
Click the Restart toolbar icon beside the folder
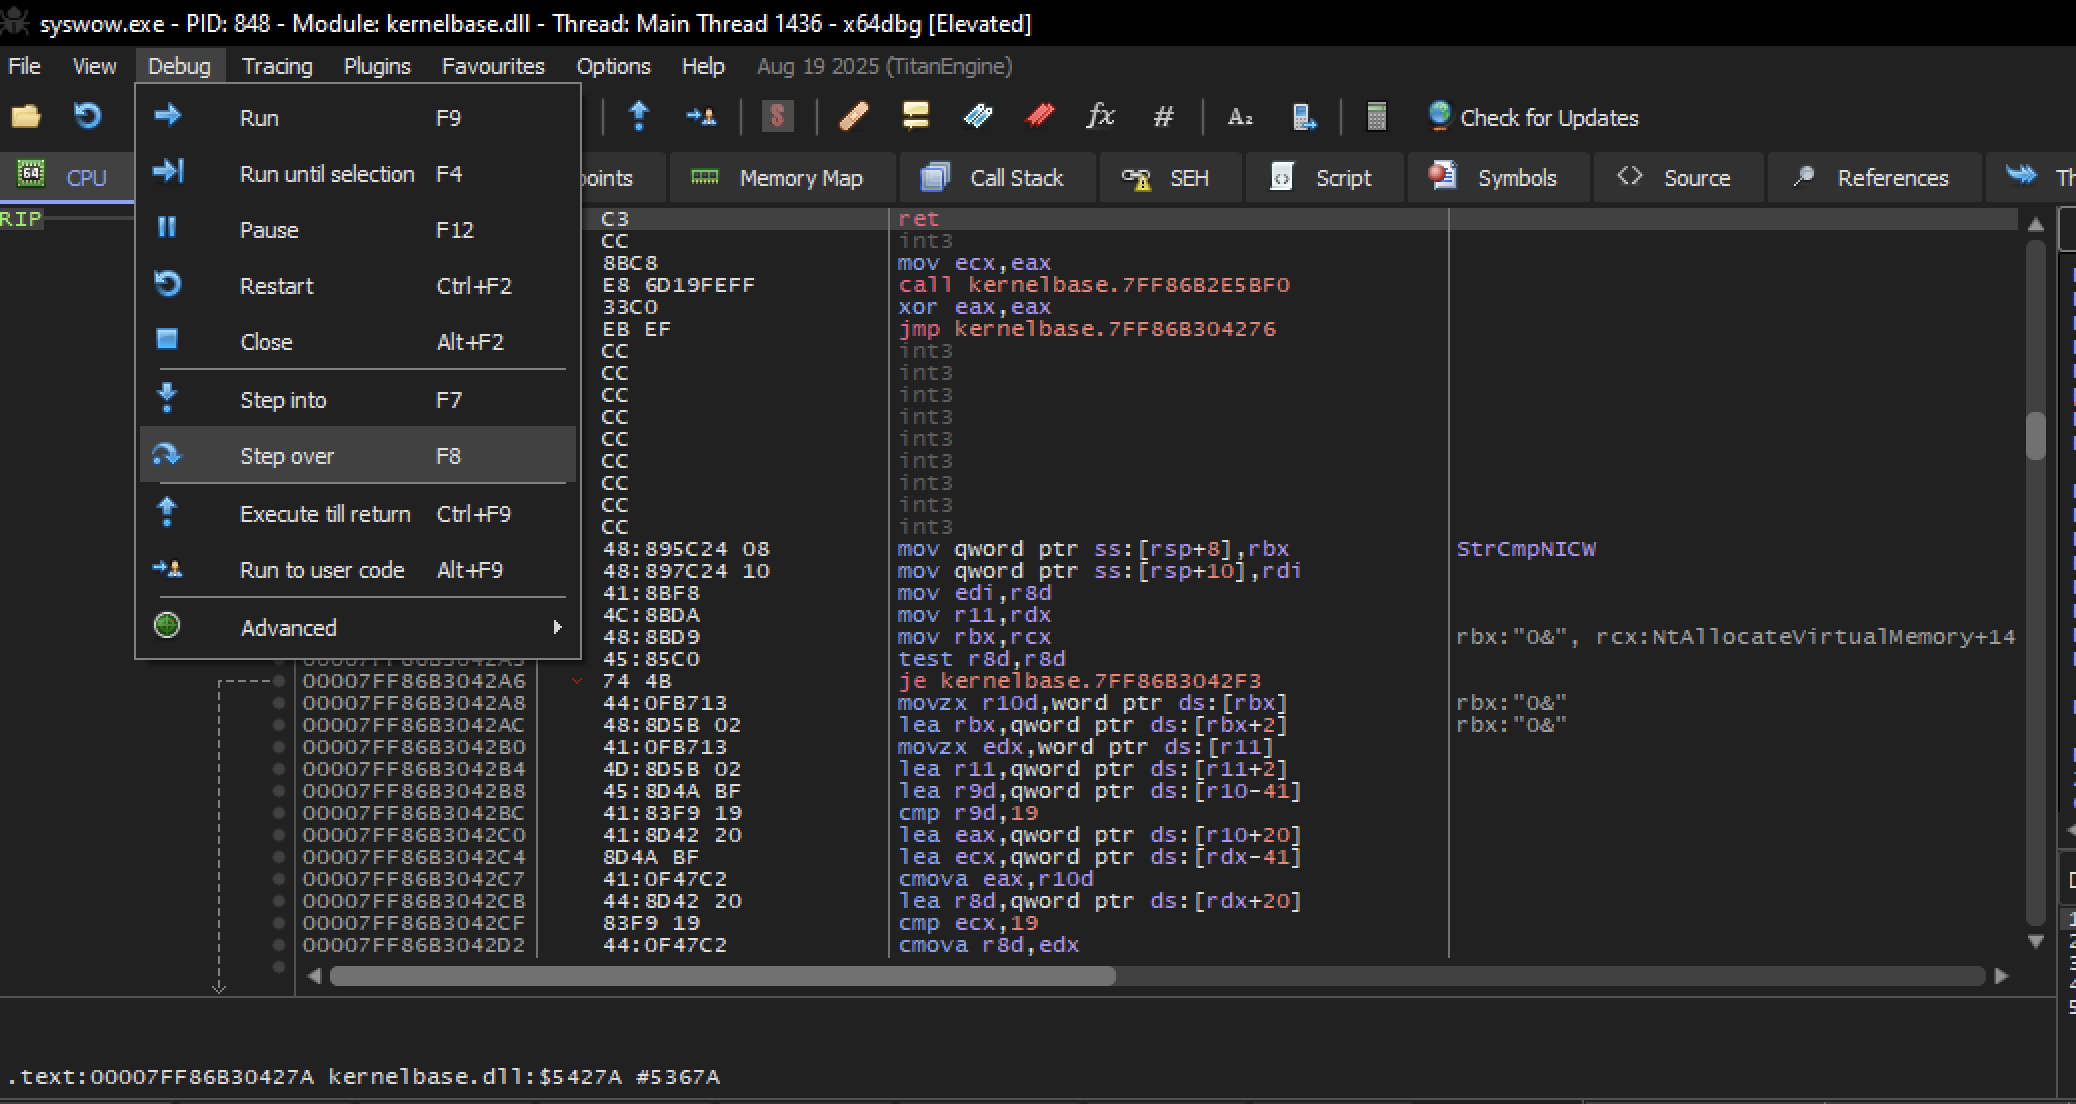point(88,117)
